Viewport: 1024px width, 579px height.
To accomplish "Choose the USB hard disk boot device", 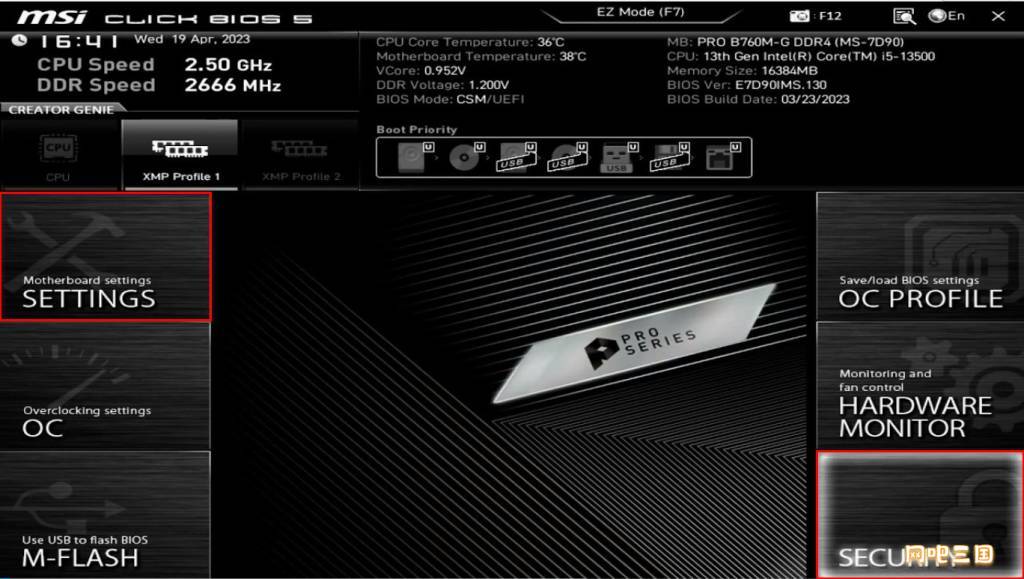I will point(517,157).
